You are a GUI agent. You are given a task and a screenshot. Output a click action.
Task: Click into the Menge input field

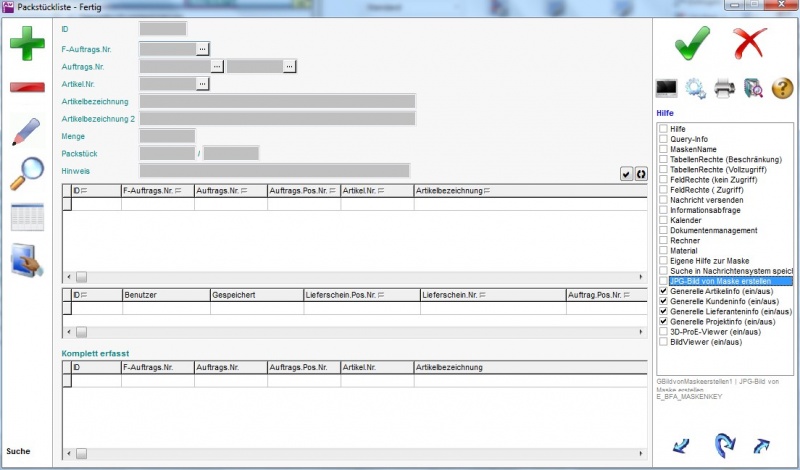coord(167,136)
